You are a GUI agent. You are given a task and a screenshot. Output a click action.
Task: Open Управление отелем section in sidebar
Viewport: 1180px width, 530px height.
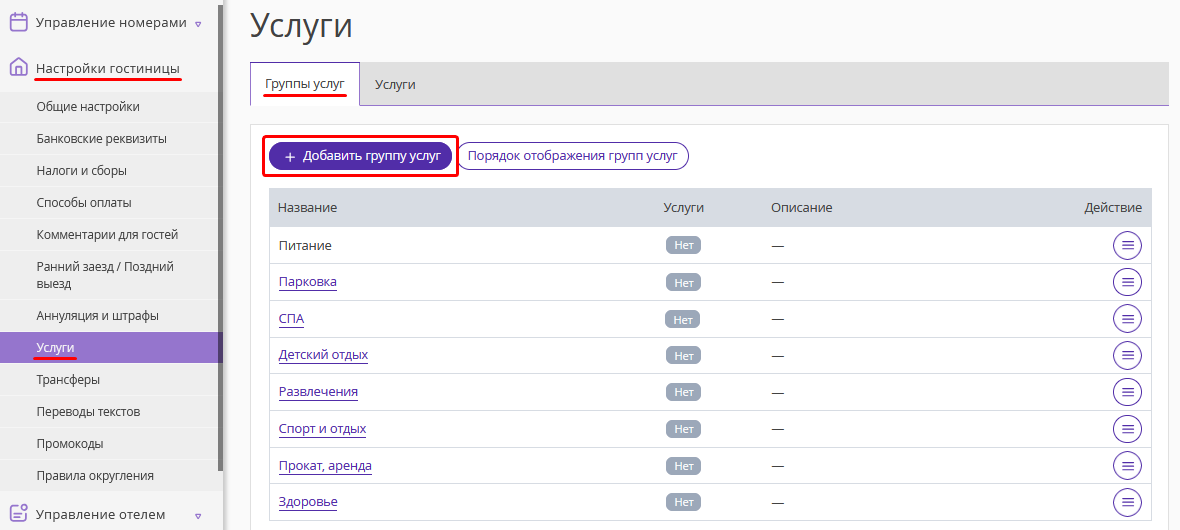100,514
